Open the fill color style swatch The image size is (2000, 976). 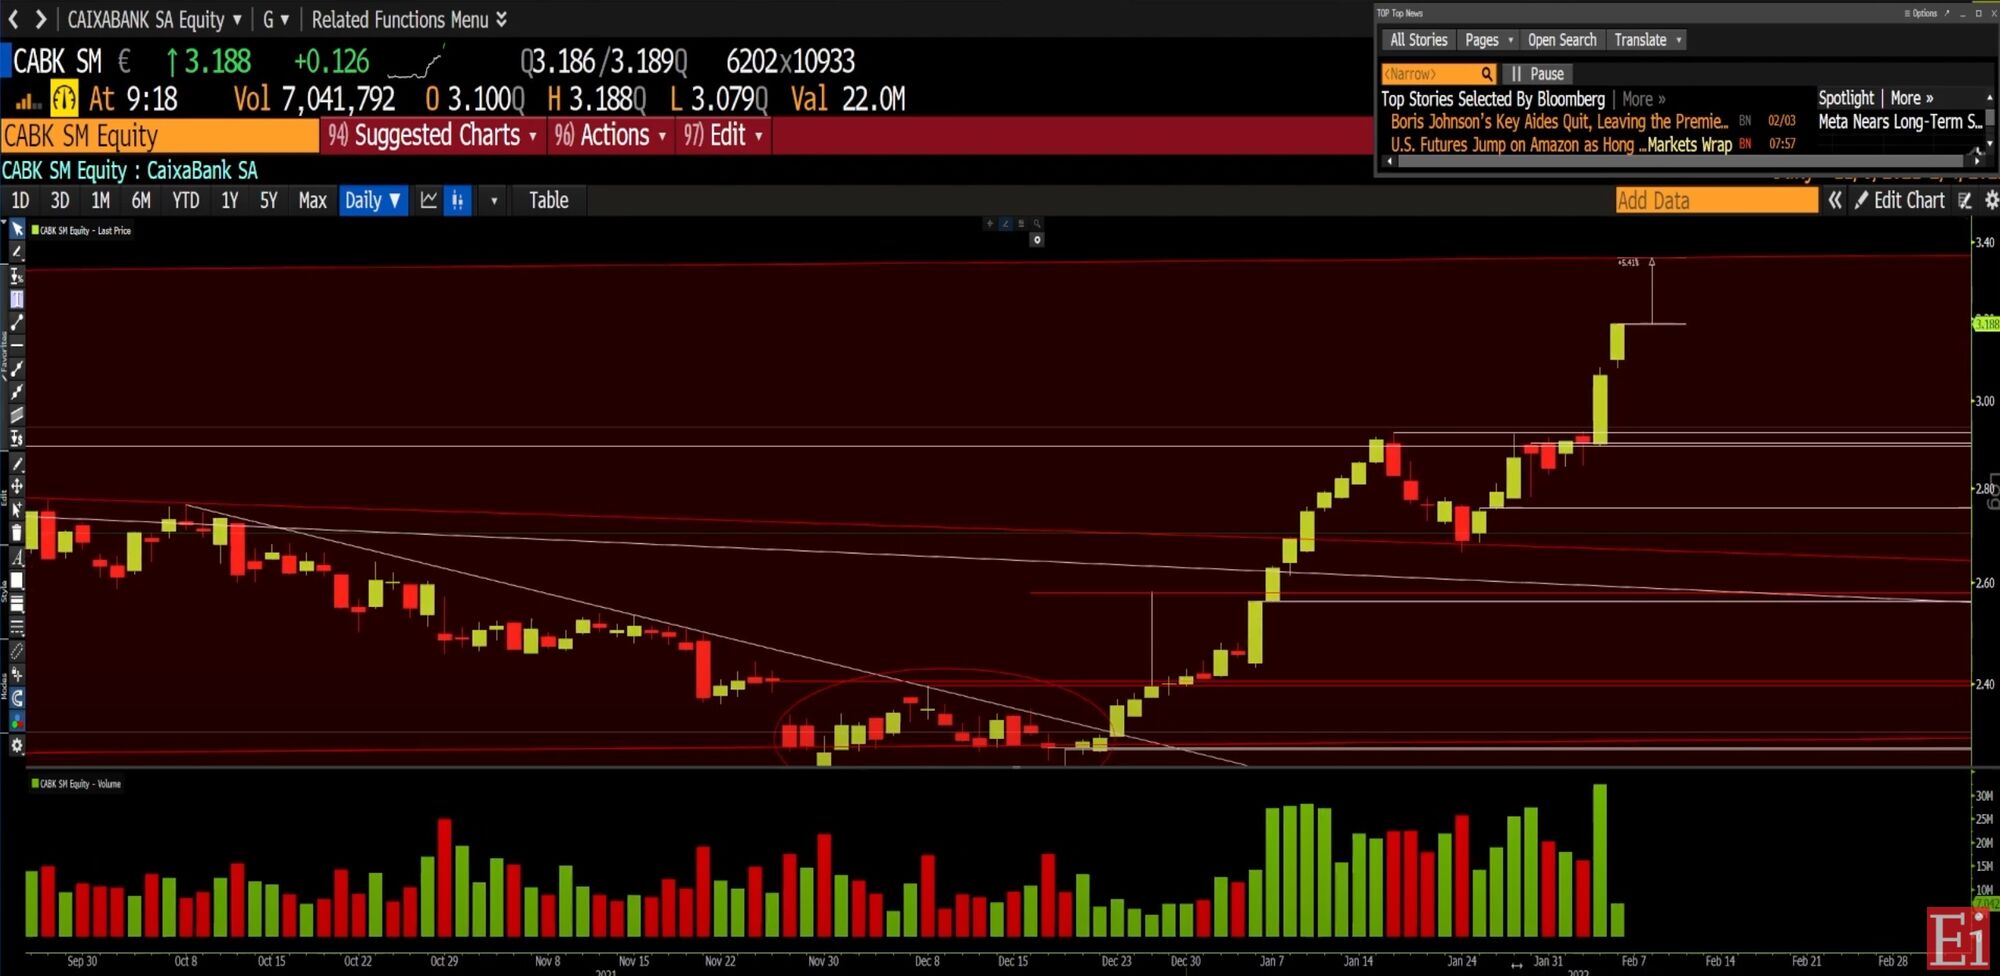pos(17,580)
